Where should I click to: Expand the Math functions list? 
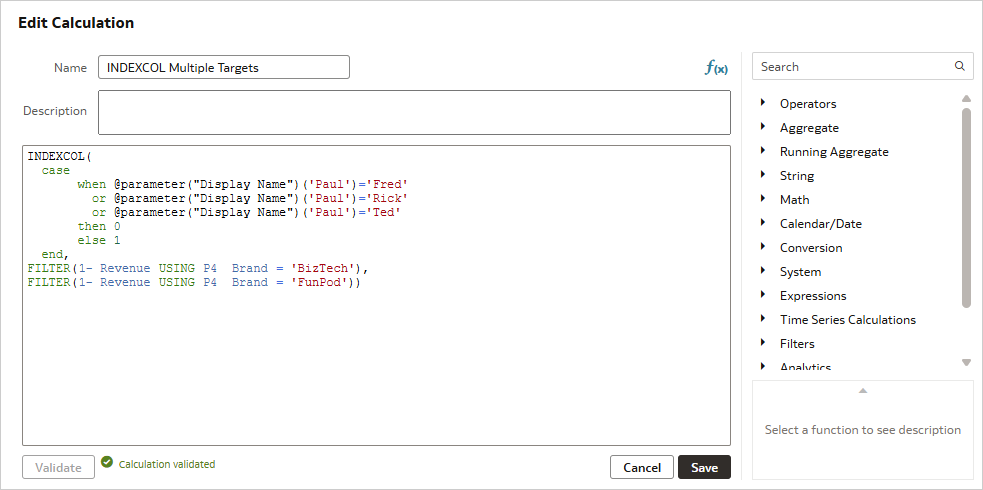click(763, 199)
